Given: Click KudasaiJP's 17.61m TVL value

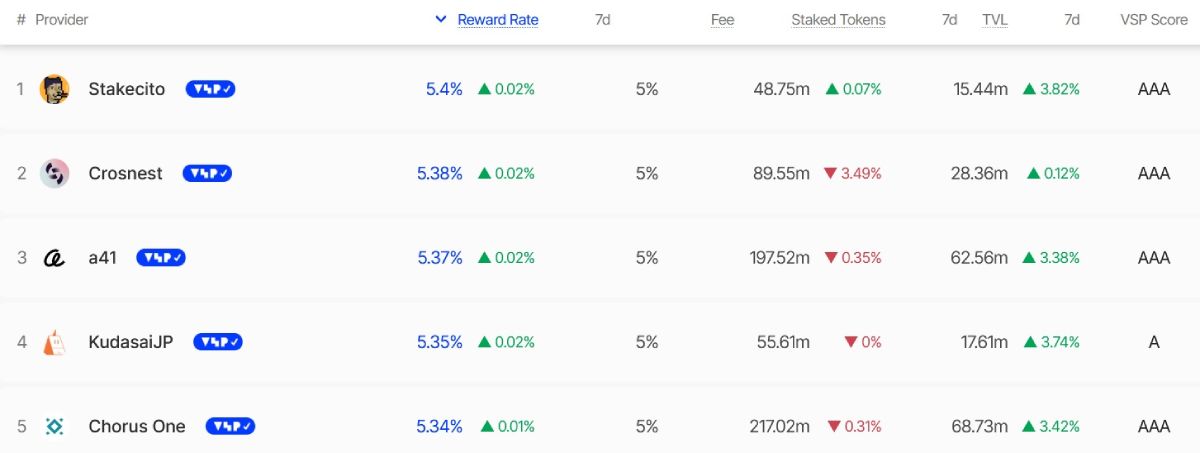Looking at the screenshot, I should point(984,342).
